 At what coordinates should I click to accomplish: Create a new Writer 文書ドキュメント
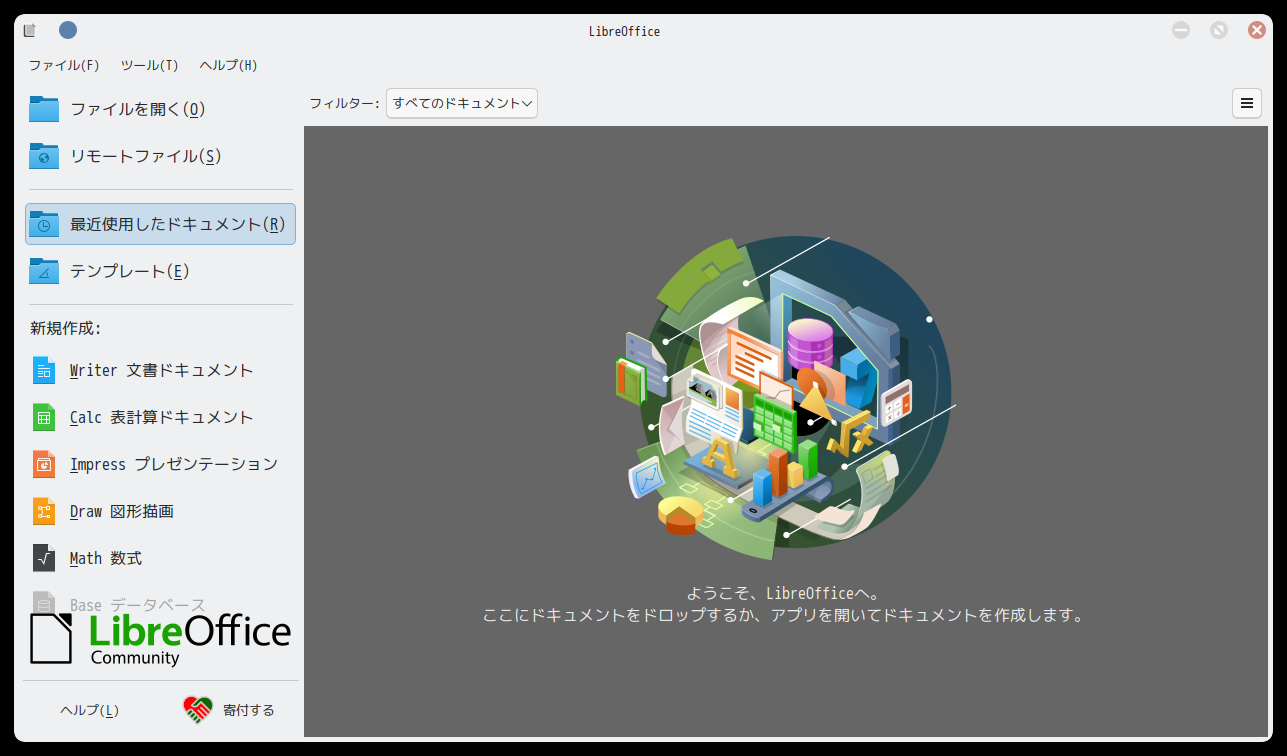[160, 370]
